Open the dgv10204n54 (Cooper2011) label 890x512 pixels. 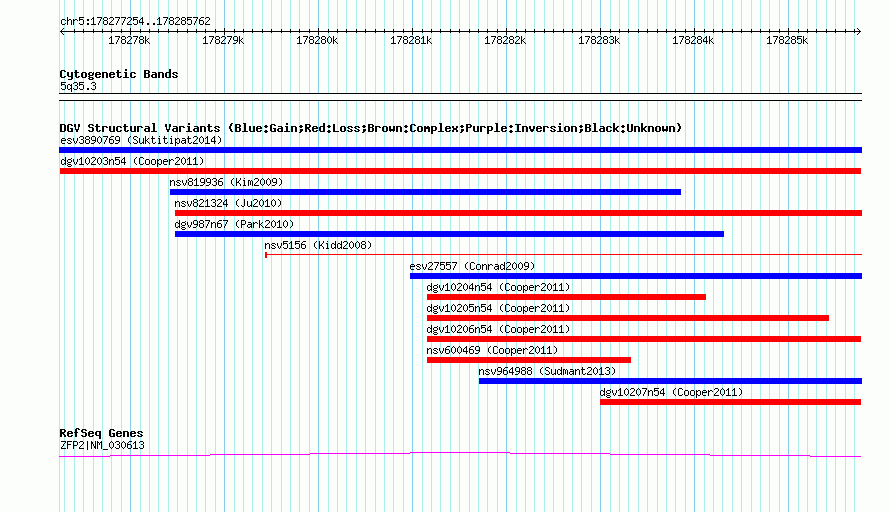pos(498,287)
